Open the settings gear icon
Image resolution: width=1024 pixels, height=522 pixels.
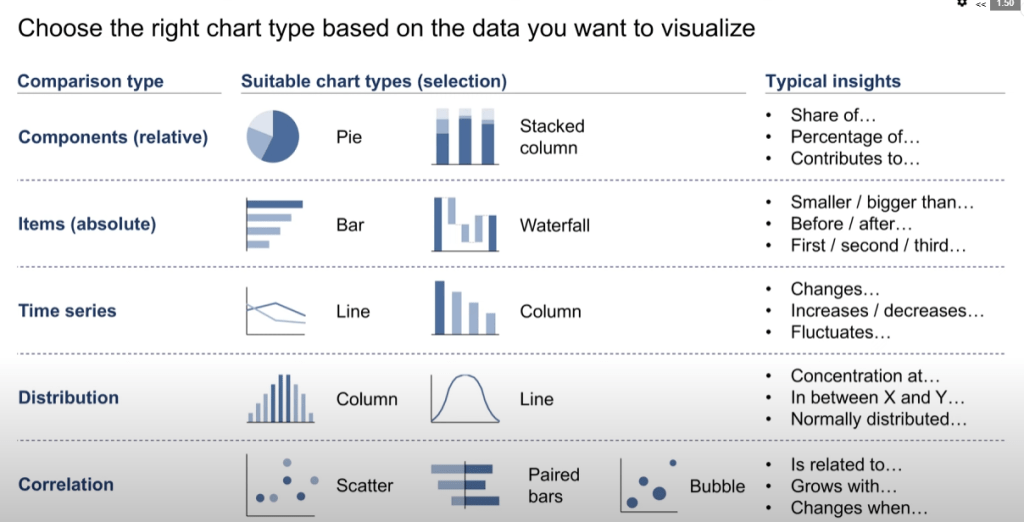[x=962, y=4]
